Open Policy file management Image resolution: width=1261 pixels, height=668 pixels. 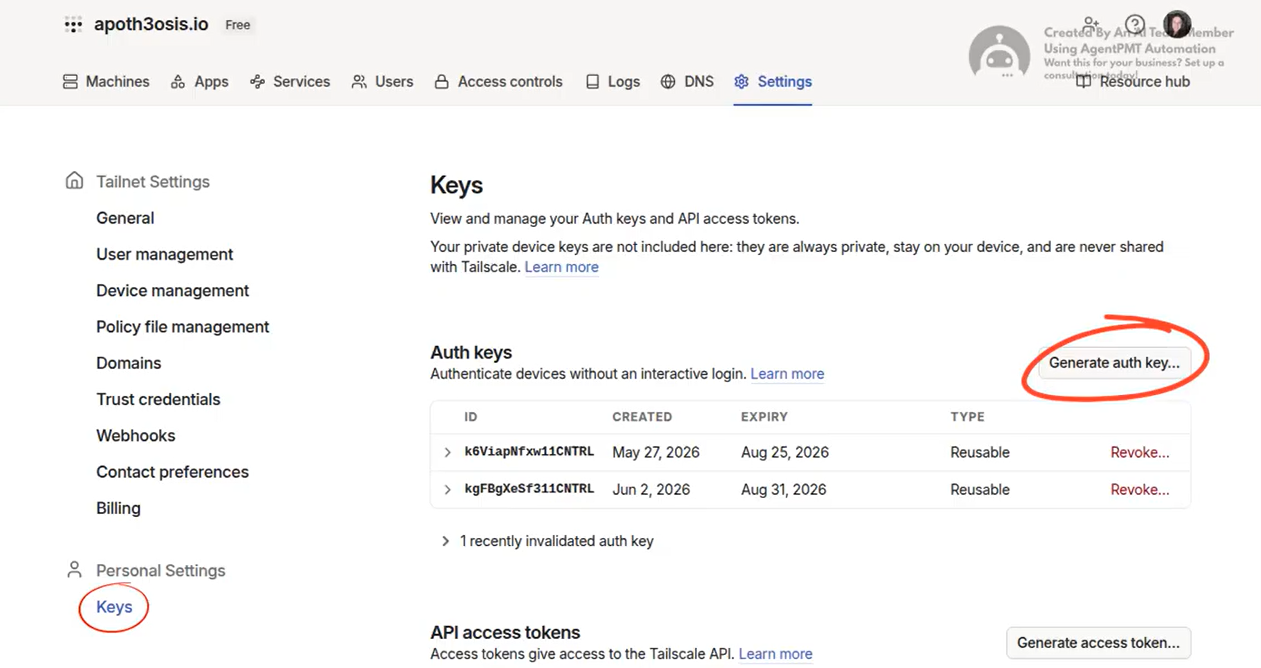click(183, 327)
